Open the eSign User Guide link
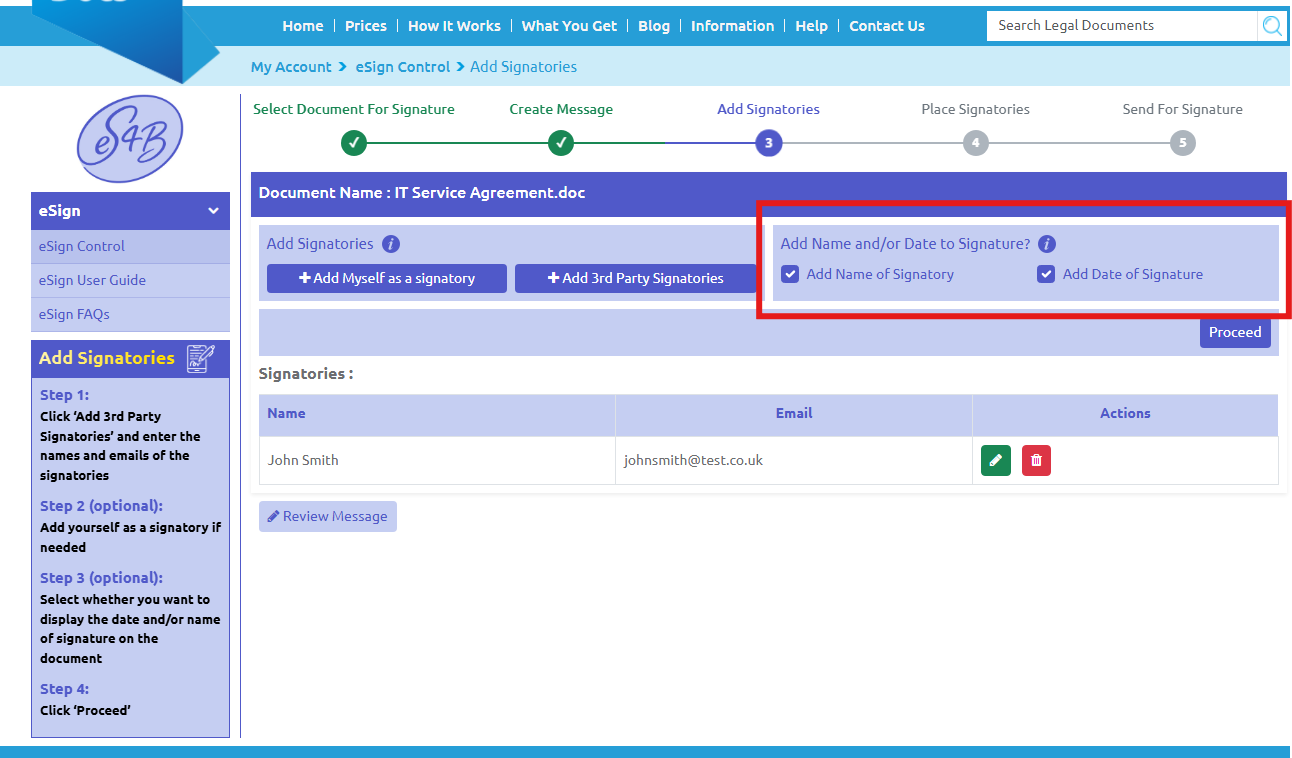This screenshot has width=1292, height=758. tap(92, 280)
